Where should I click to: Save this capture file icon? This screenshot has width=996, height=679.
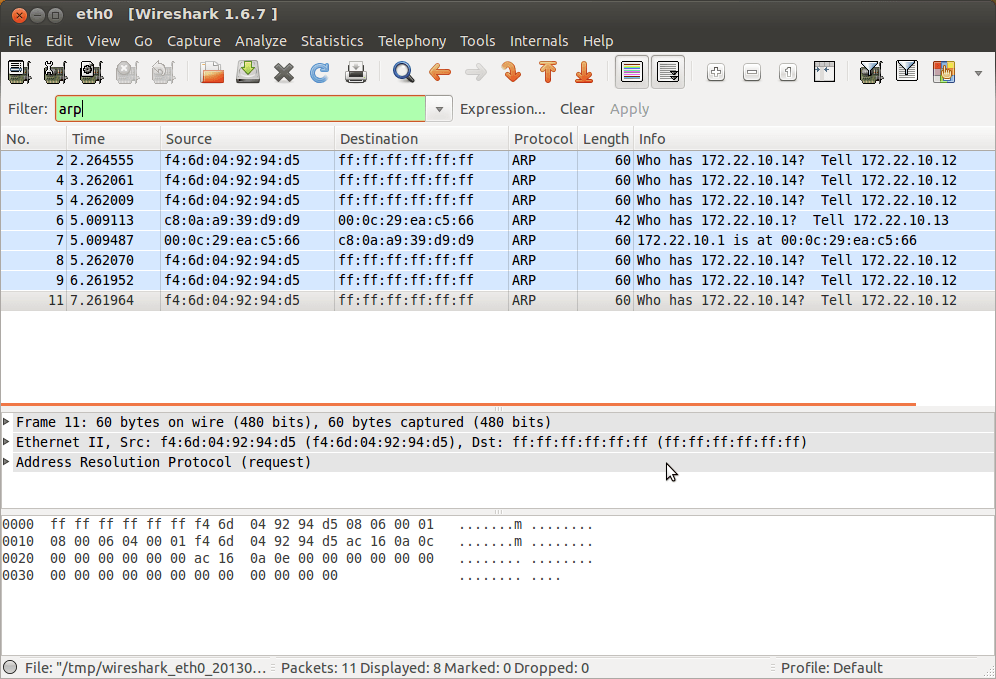pos(248,72)
